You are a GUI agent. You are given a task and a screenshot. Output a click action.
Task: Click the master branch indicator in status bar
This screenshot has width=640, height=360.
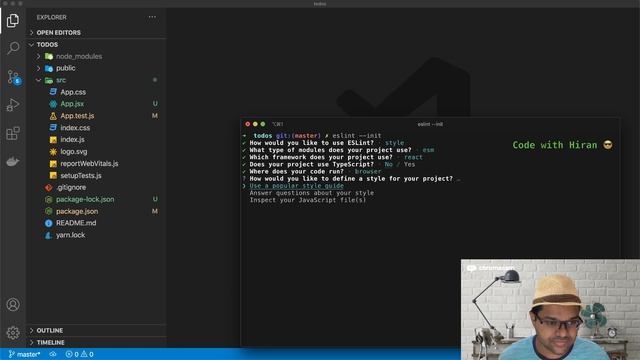tap(24, 354)
